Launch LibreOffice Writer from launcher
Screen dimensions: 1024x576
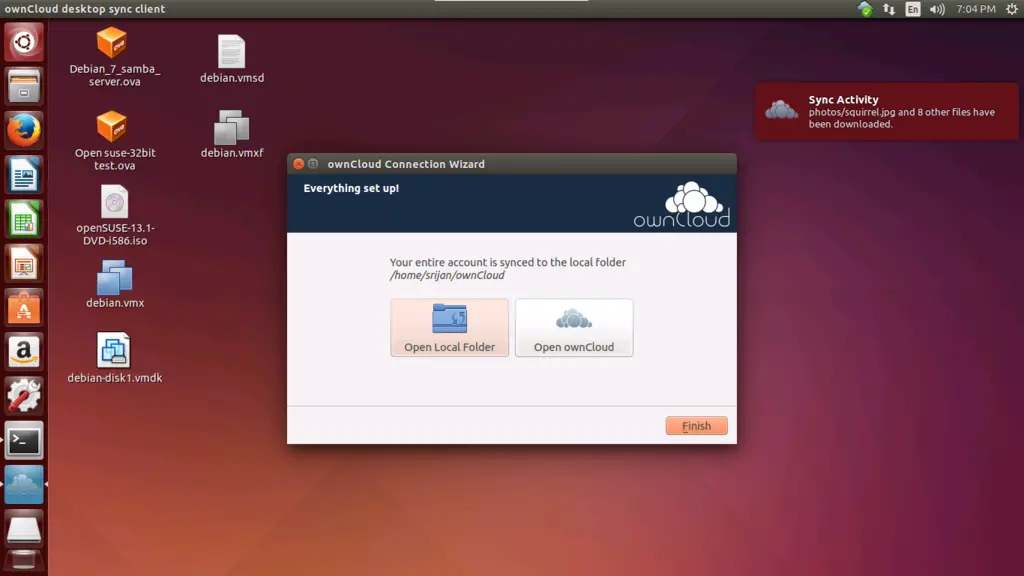(x=24, y=175)
